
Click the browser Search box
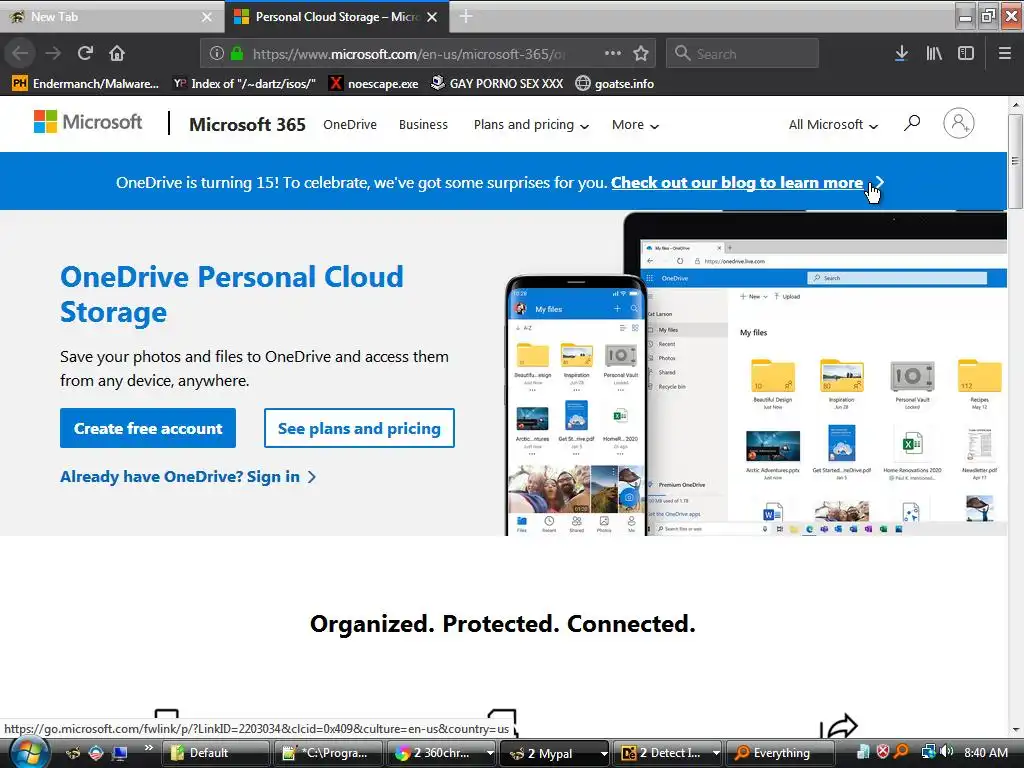(x=742, y=54)
